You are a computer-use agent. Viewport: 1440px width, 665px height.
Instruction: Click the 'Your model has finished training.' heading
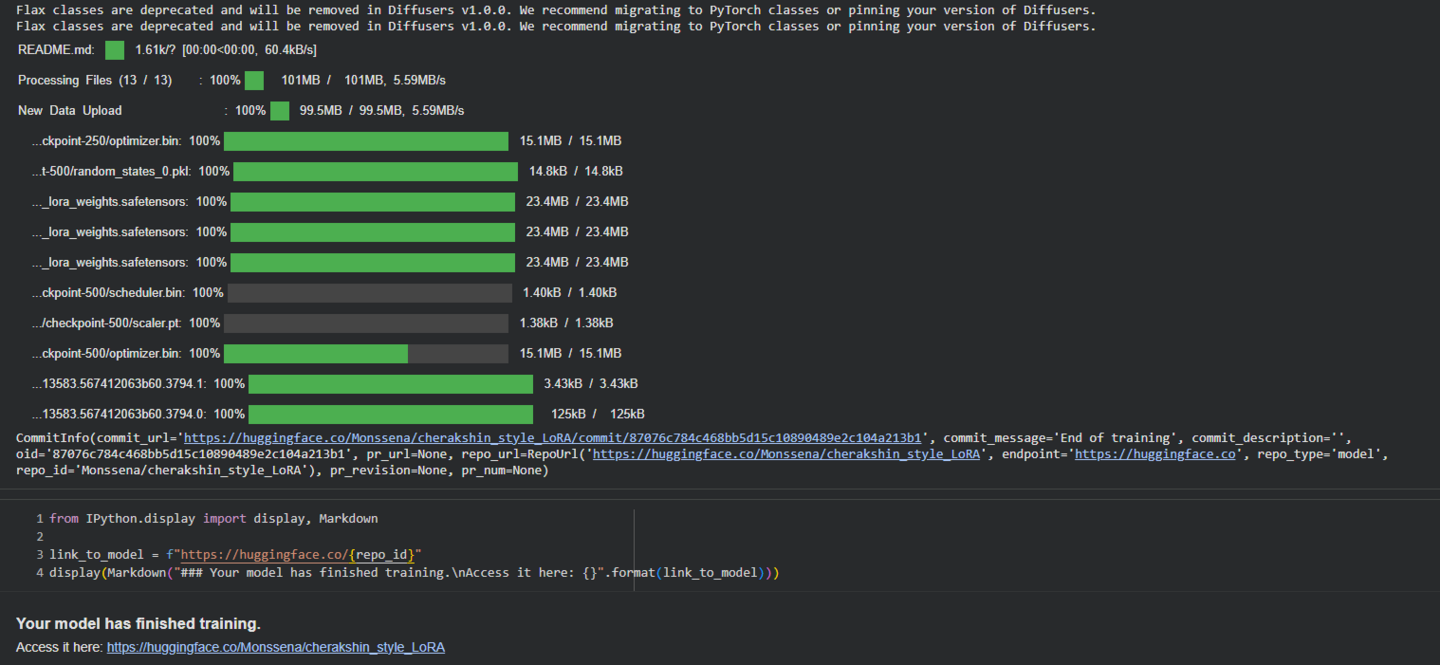coord(138,623)
